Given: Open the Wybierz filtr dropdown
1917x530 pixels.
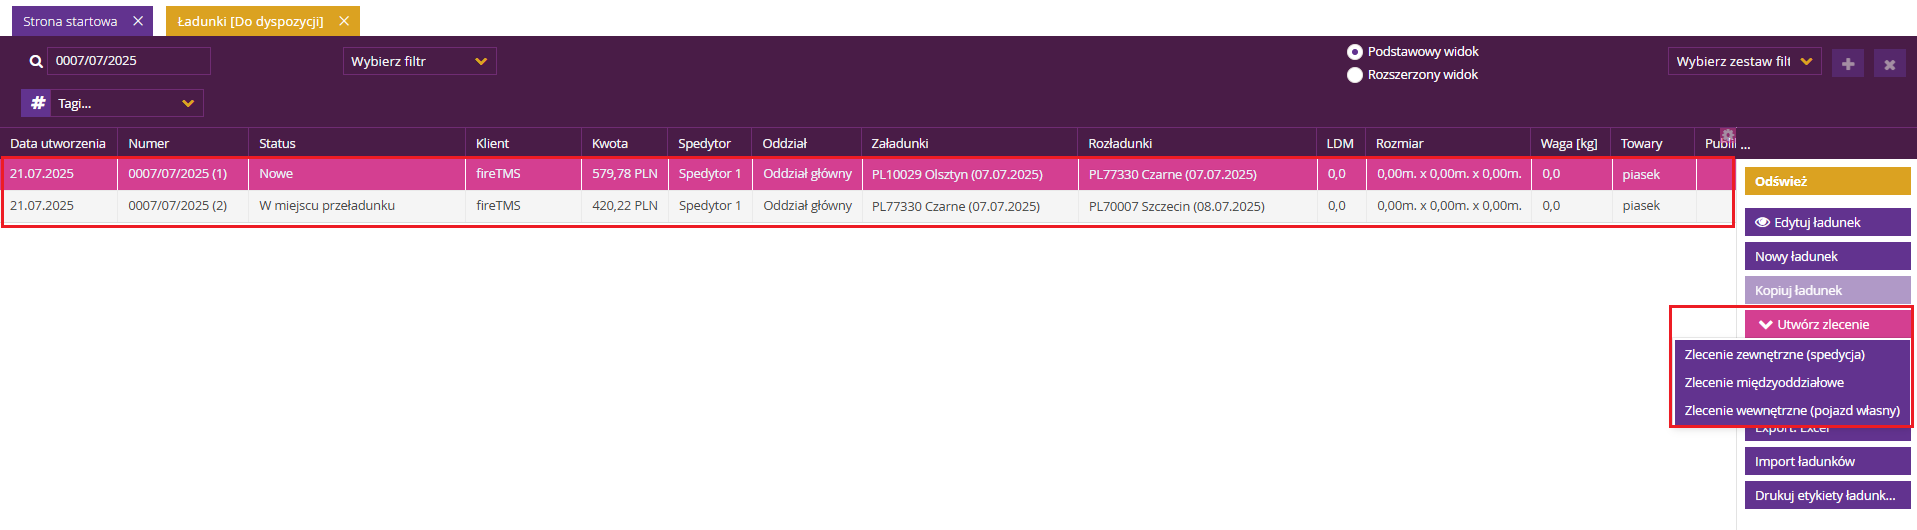Looking at the screenshot, I should pos(420,61).
